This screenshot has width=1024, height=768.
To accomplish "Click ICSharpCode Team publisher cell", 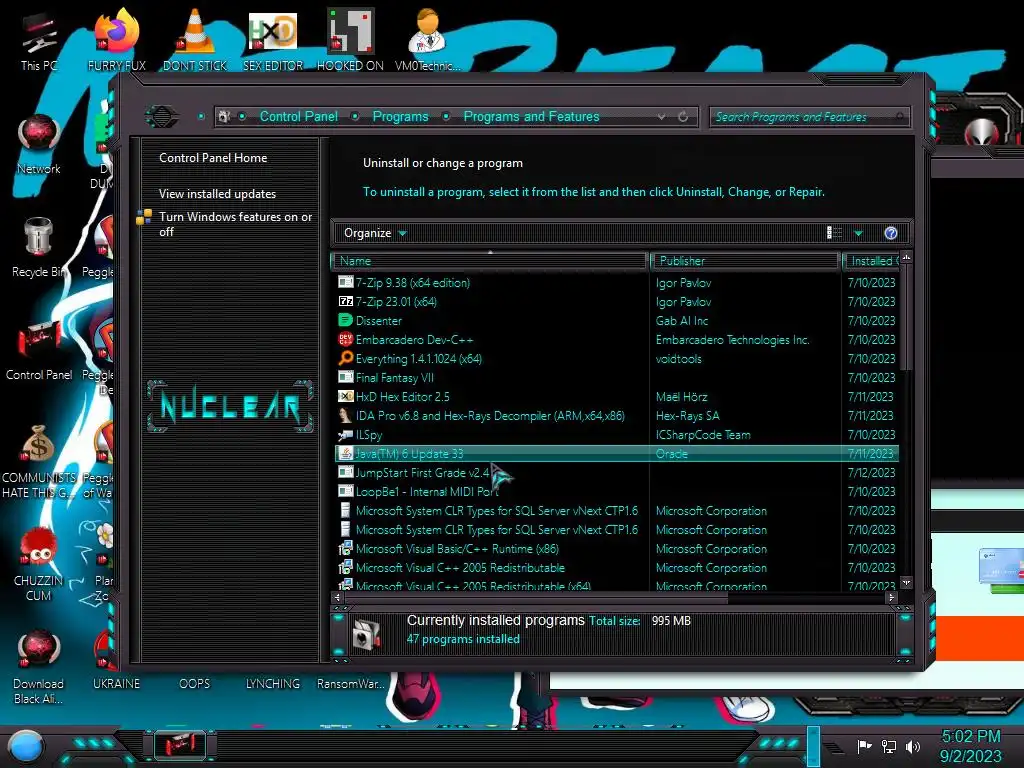I will [x=703, y=435].
